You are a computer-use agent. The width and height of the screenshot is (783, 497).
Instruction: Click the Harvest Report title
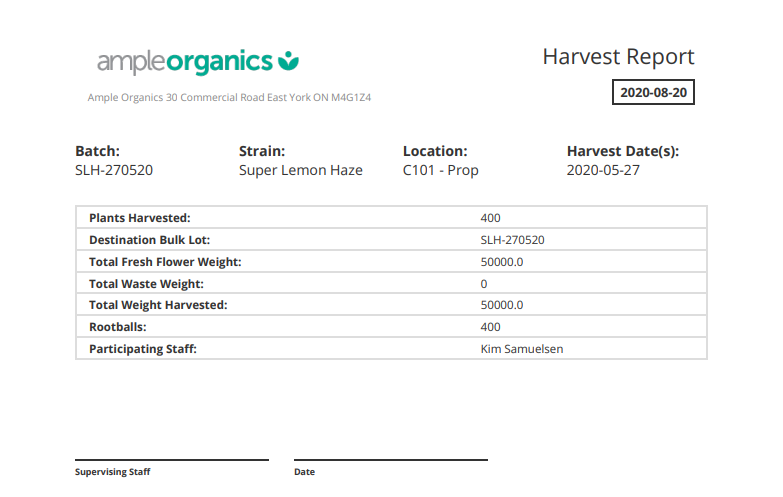pyautogui.click(x=618, y=56)
